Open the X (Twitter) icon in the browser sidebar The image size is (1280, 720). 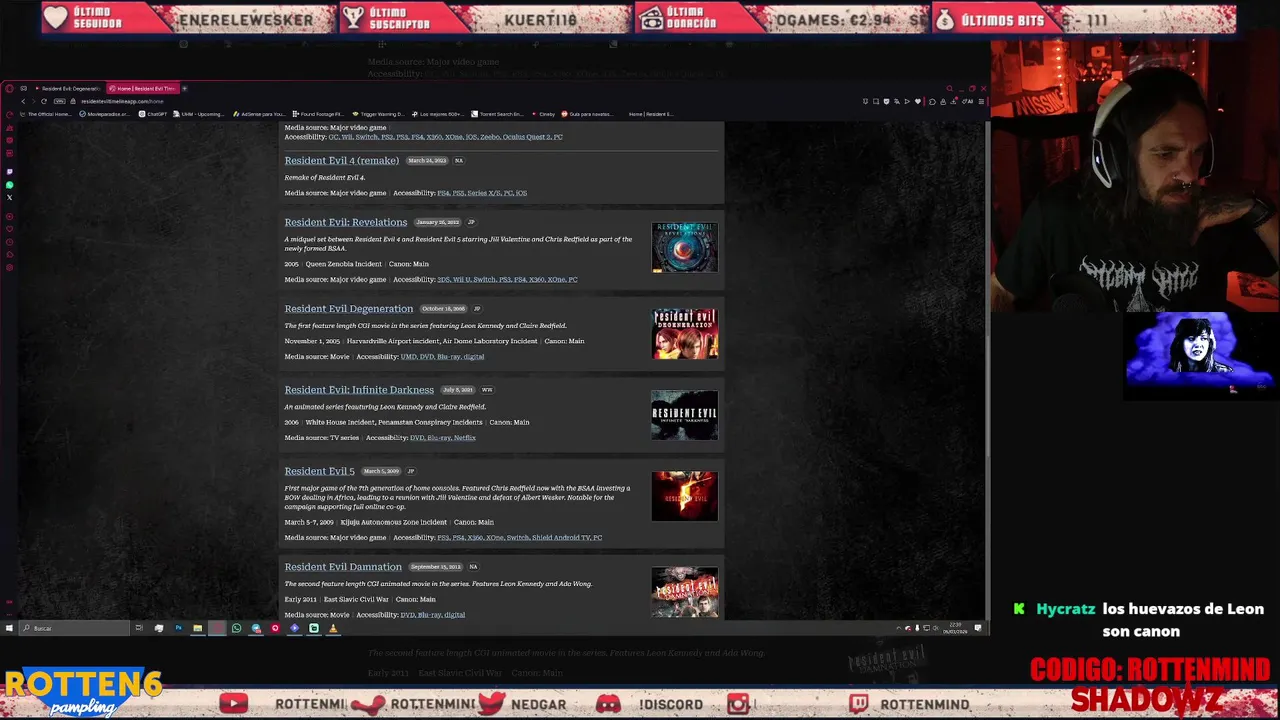click(9, 197)
